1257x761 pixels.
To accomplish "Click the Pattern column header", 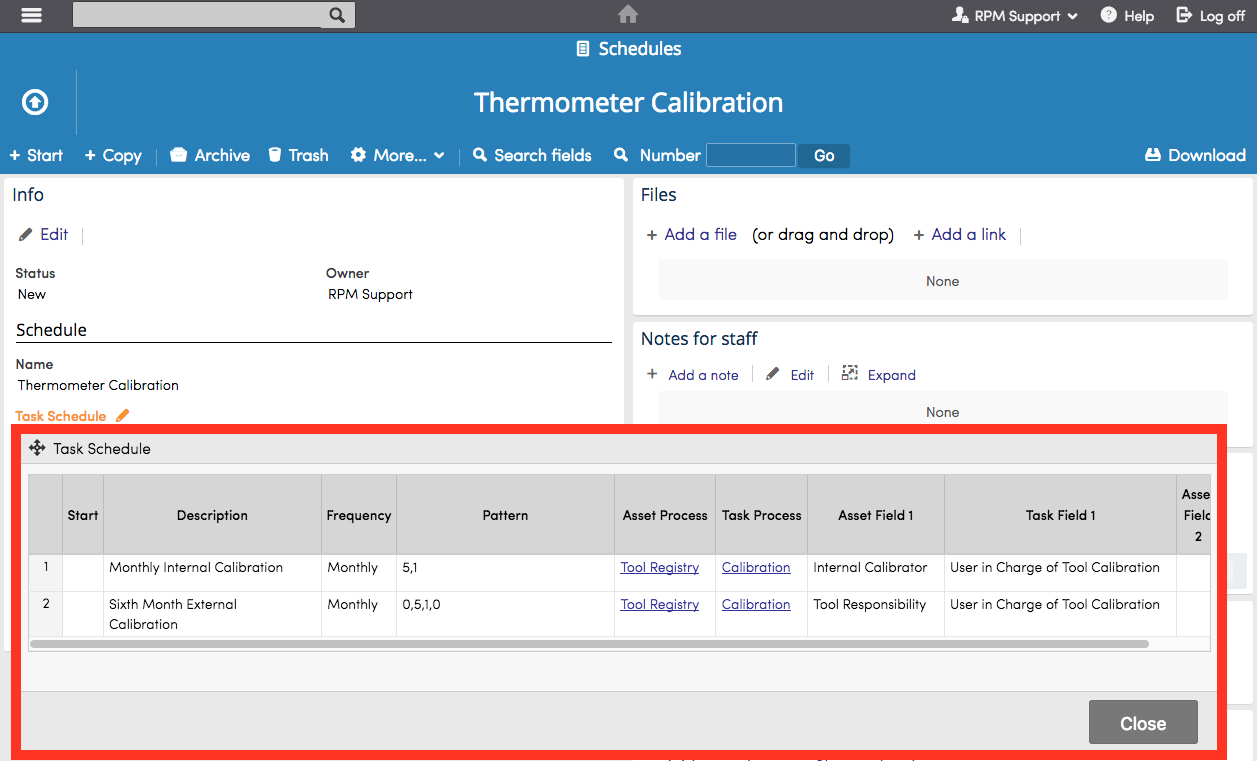I will coord(505,515).
